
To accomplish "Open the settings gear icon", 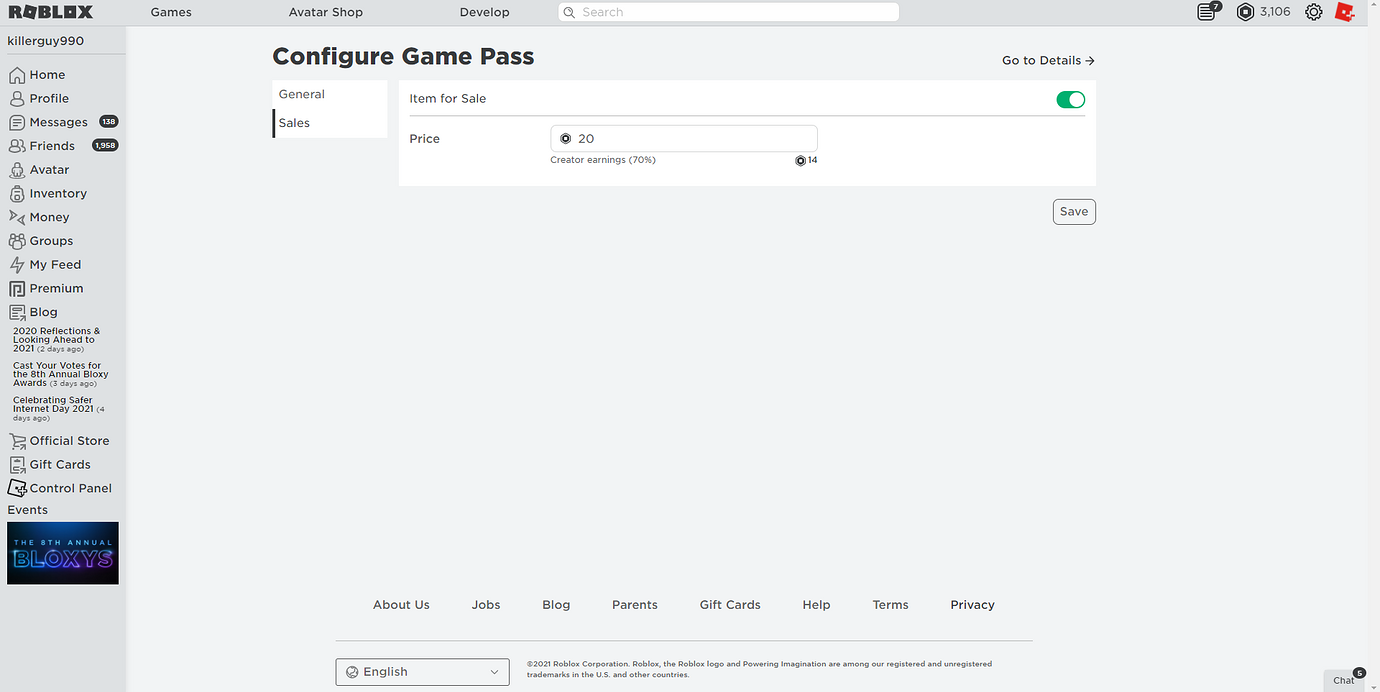I will (x=1313, y=12).
